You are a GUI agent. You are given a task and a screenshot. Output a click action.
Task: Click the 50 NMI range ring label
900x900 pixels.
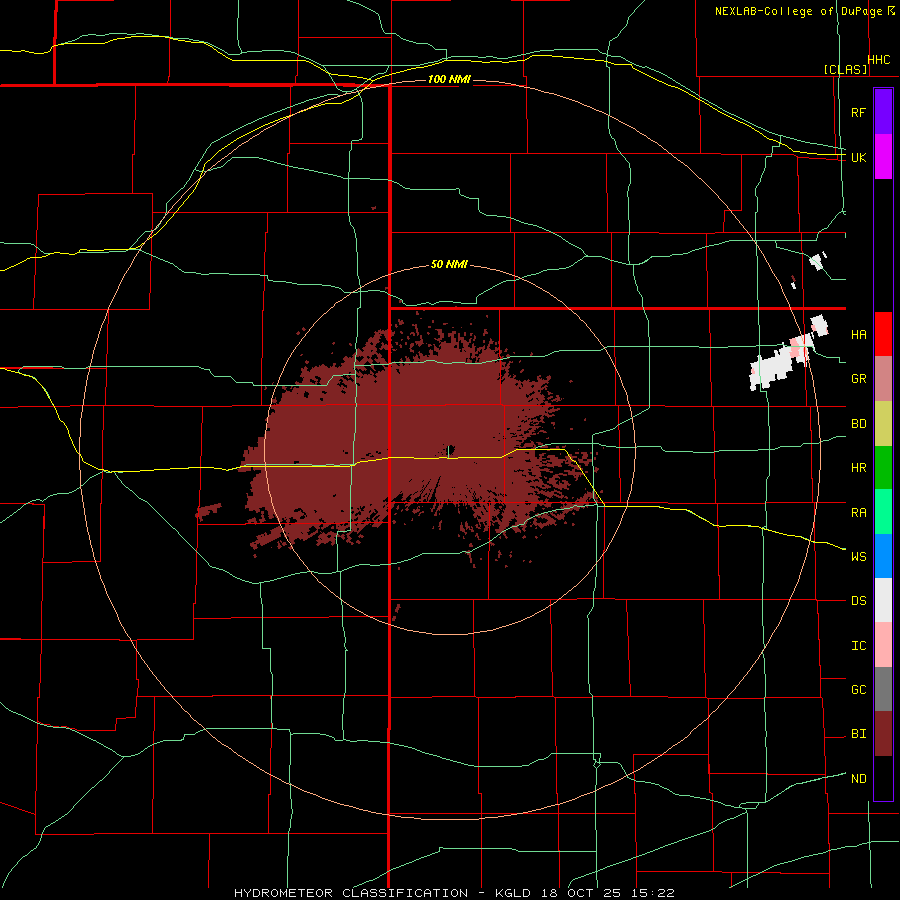pyautogui.click(x=449, y=265)
